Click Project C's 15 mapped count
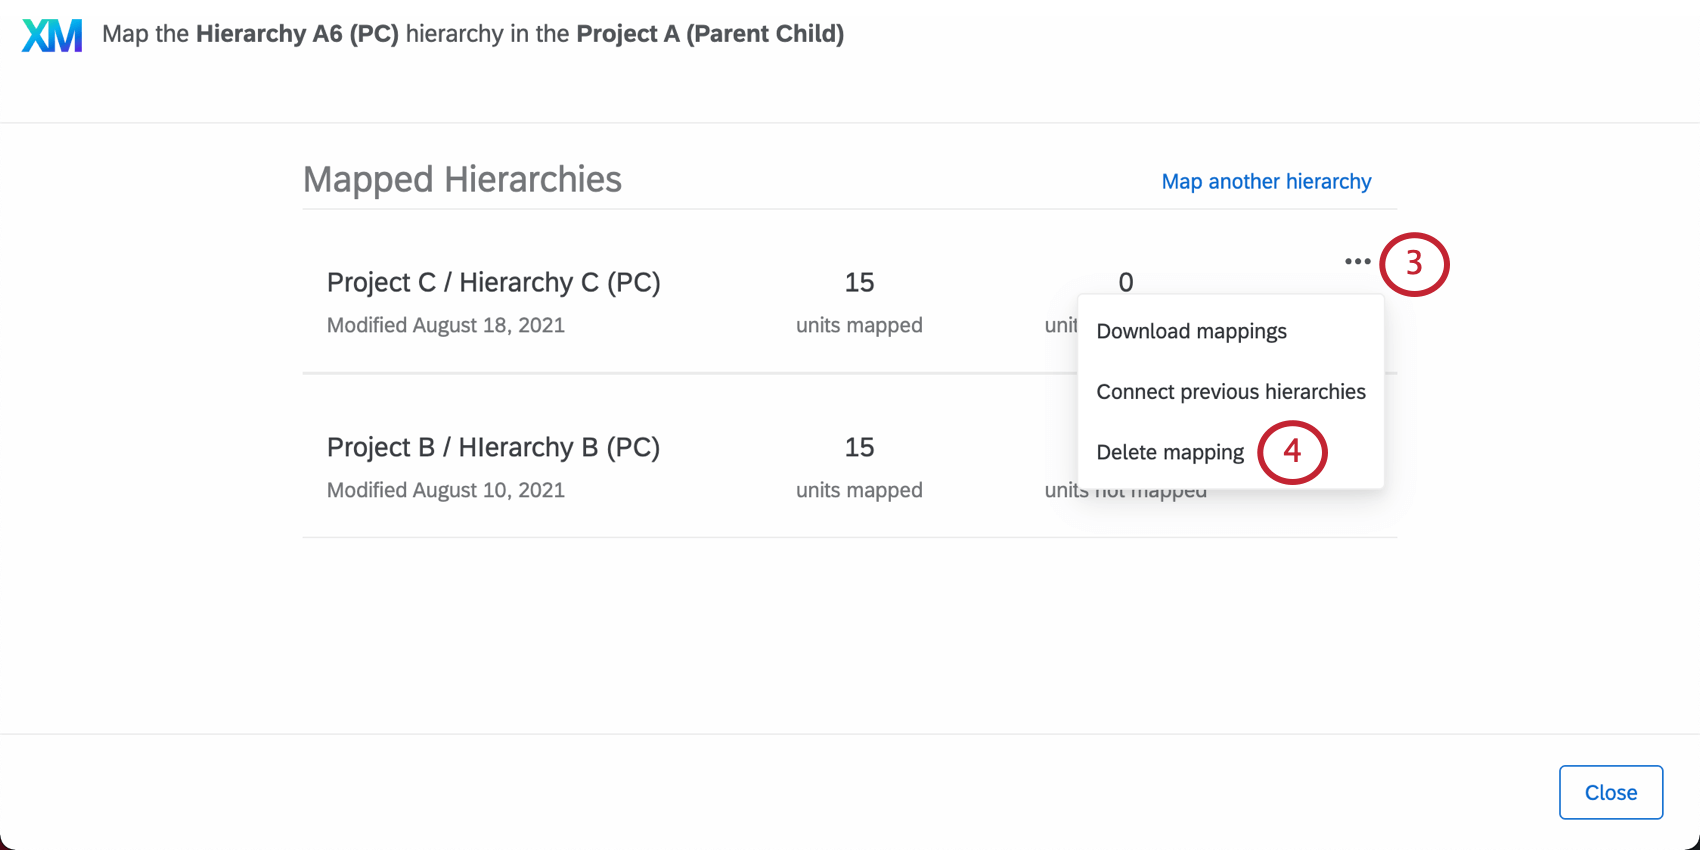The image size is (1700, 850). [859, 283]
